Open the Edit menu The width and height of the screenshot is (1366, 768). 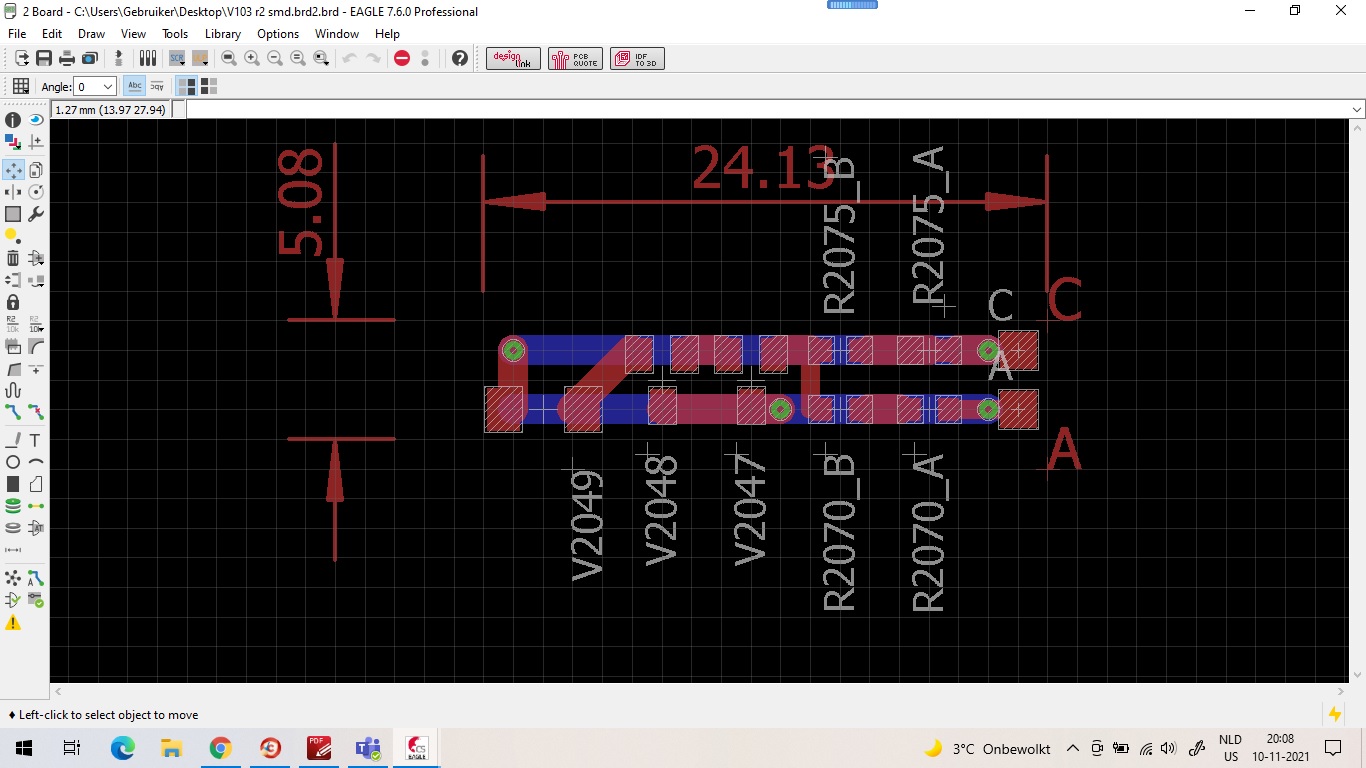tap(52, 33)
